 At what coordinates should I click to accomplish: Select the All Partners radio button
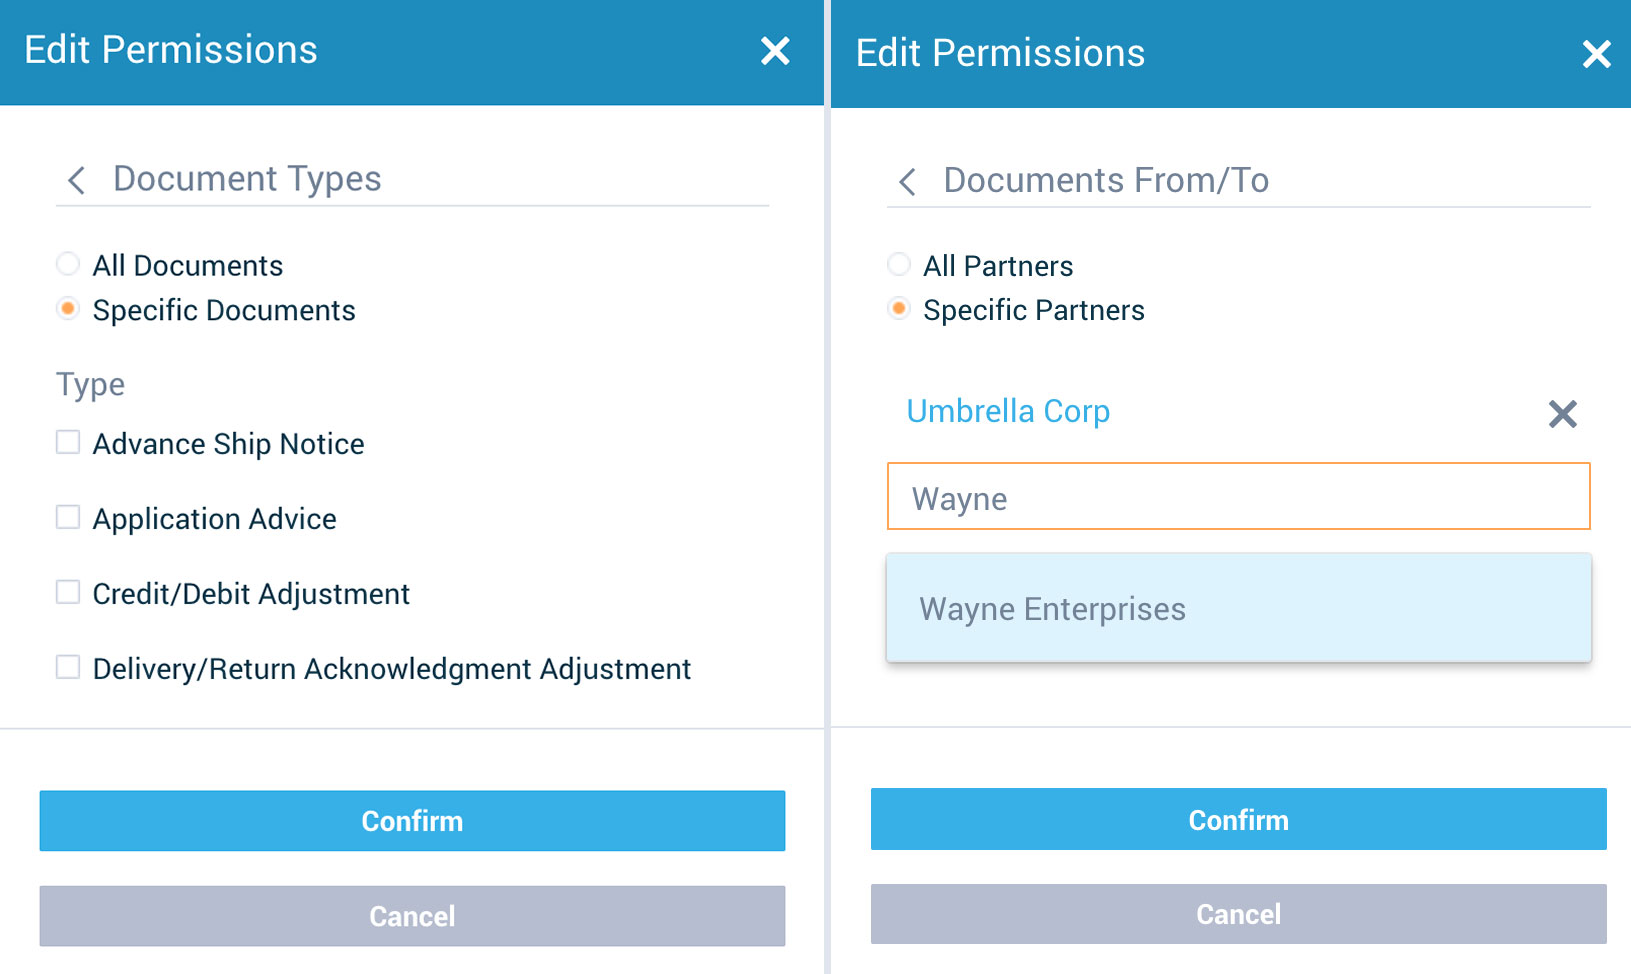tap(898, 264)
